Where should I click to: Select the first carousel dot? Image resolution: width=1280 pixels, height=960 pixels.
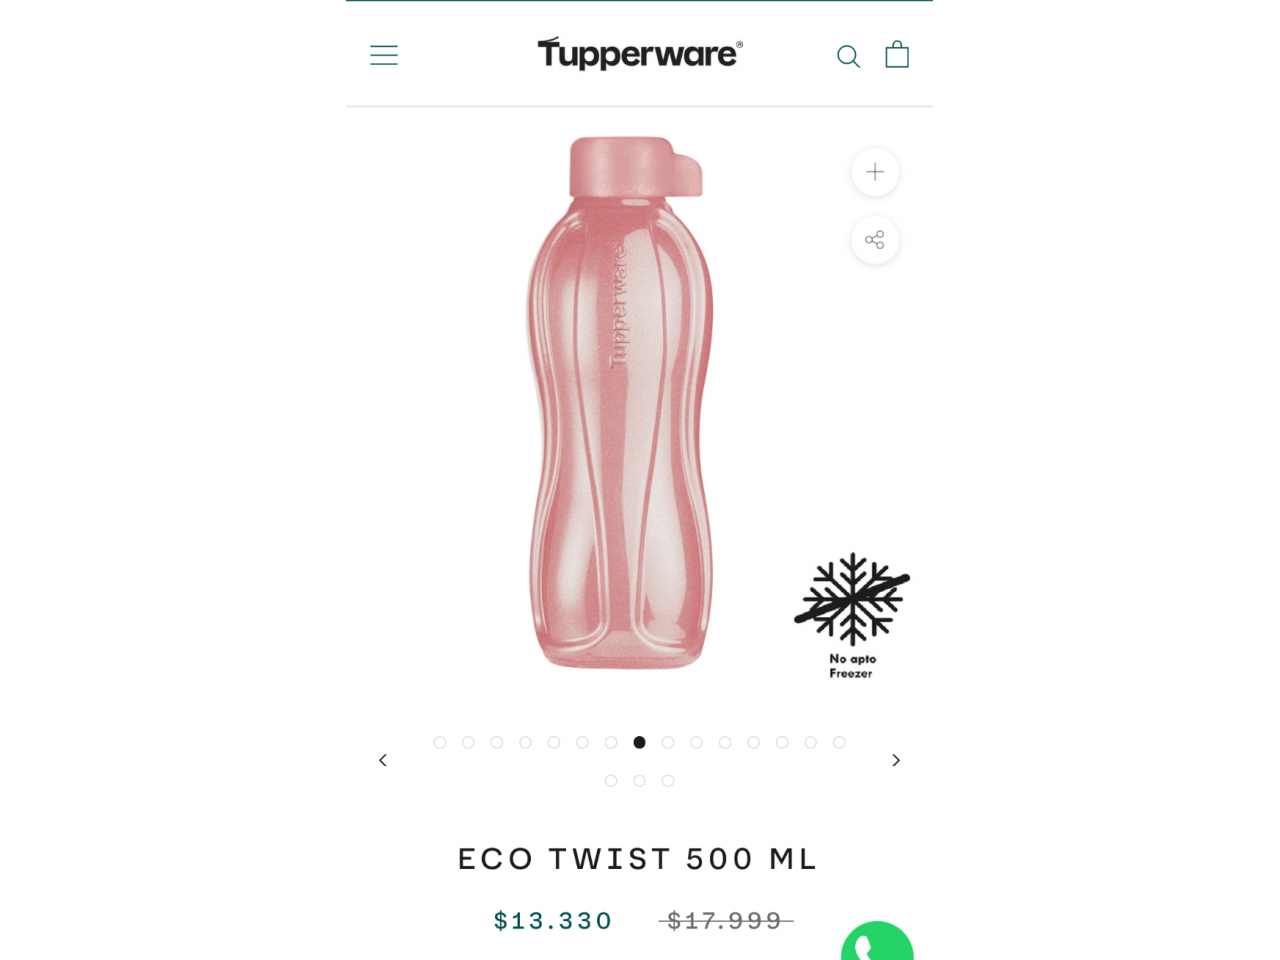coord(440,742)
